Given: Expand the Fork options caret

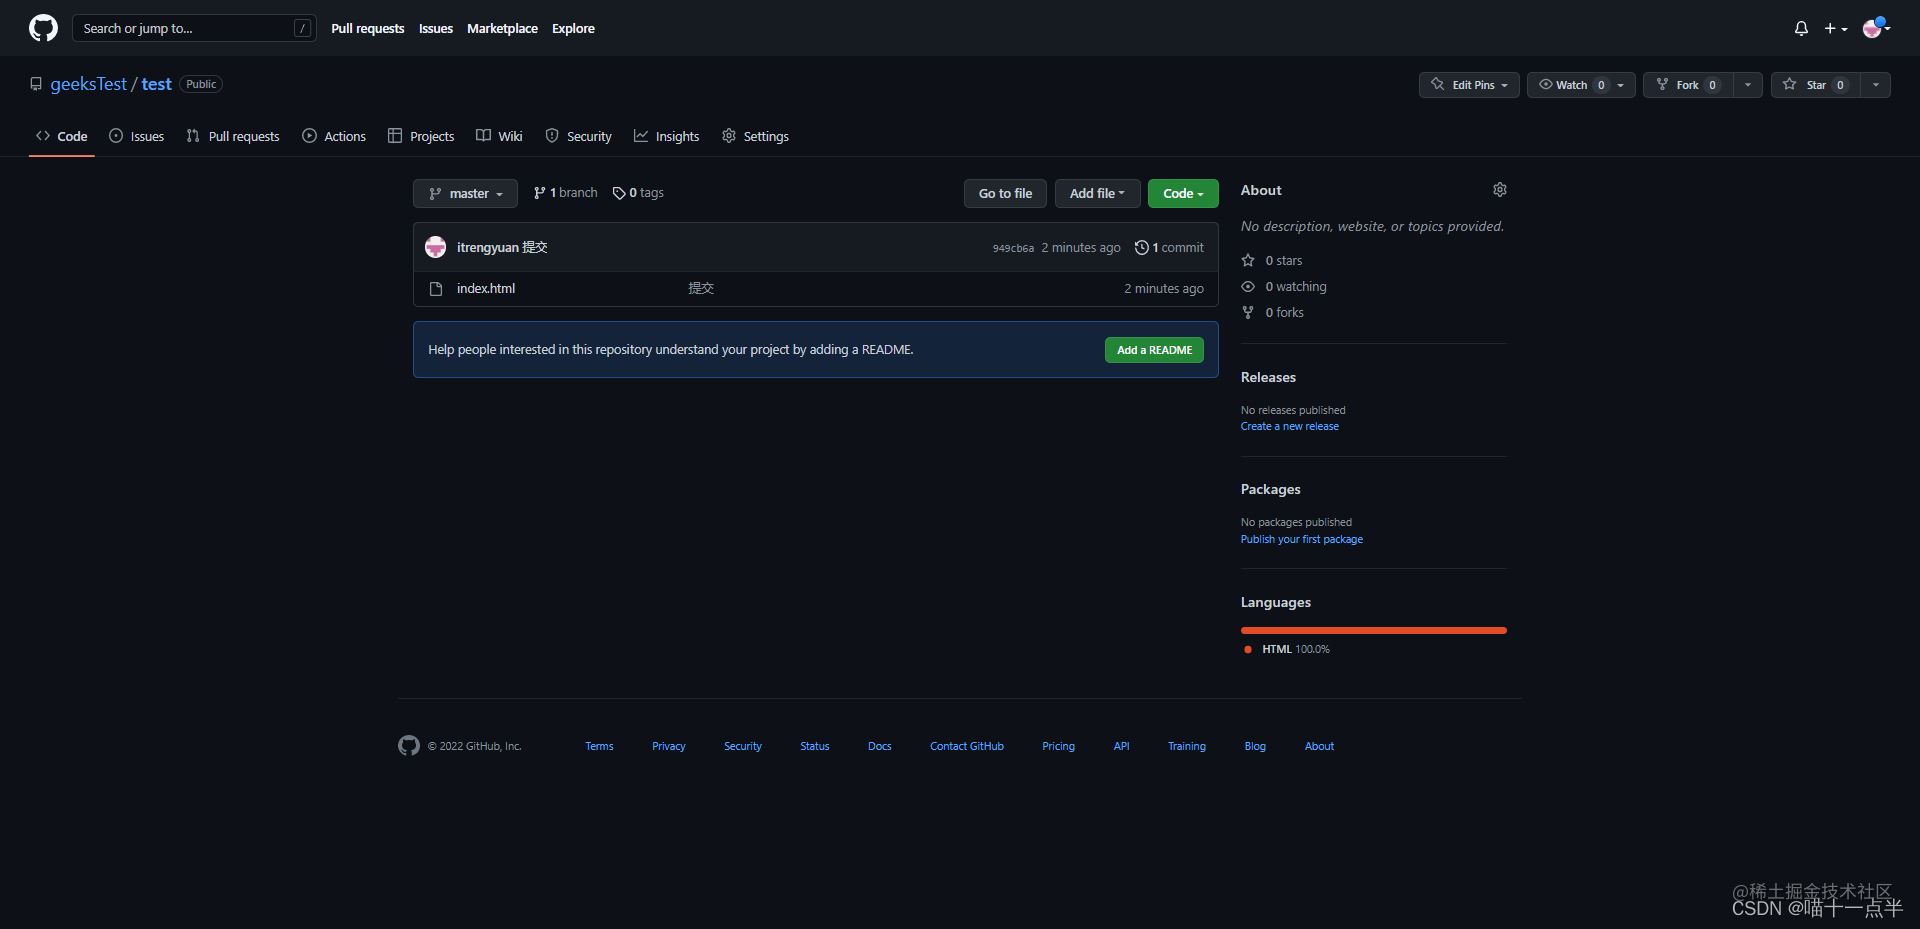Looking at the screenshot, I should pyautogui.click(x=1747, y=85).
